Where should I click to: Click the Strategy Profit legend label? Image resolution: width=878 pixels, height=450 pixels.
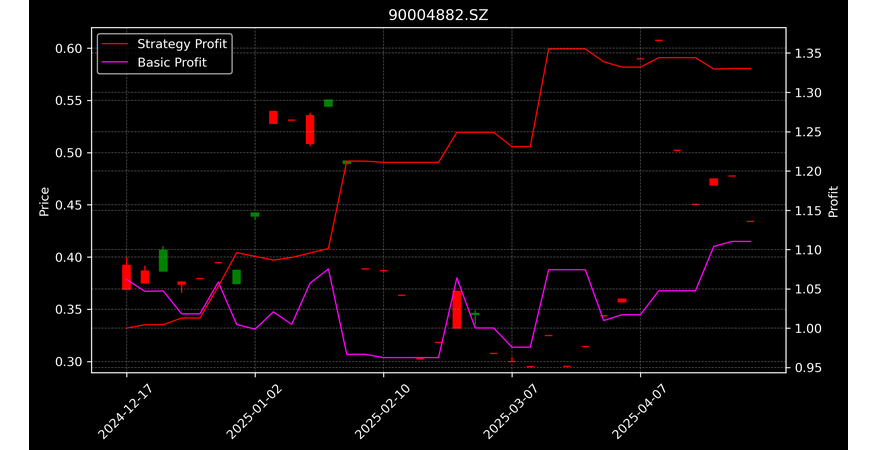click(182, 44)
